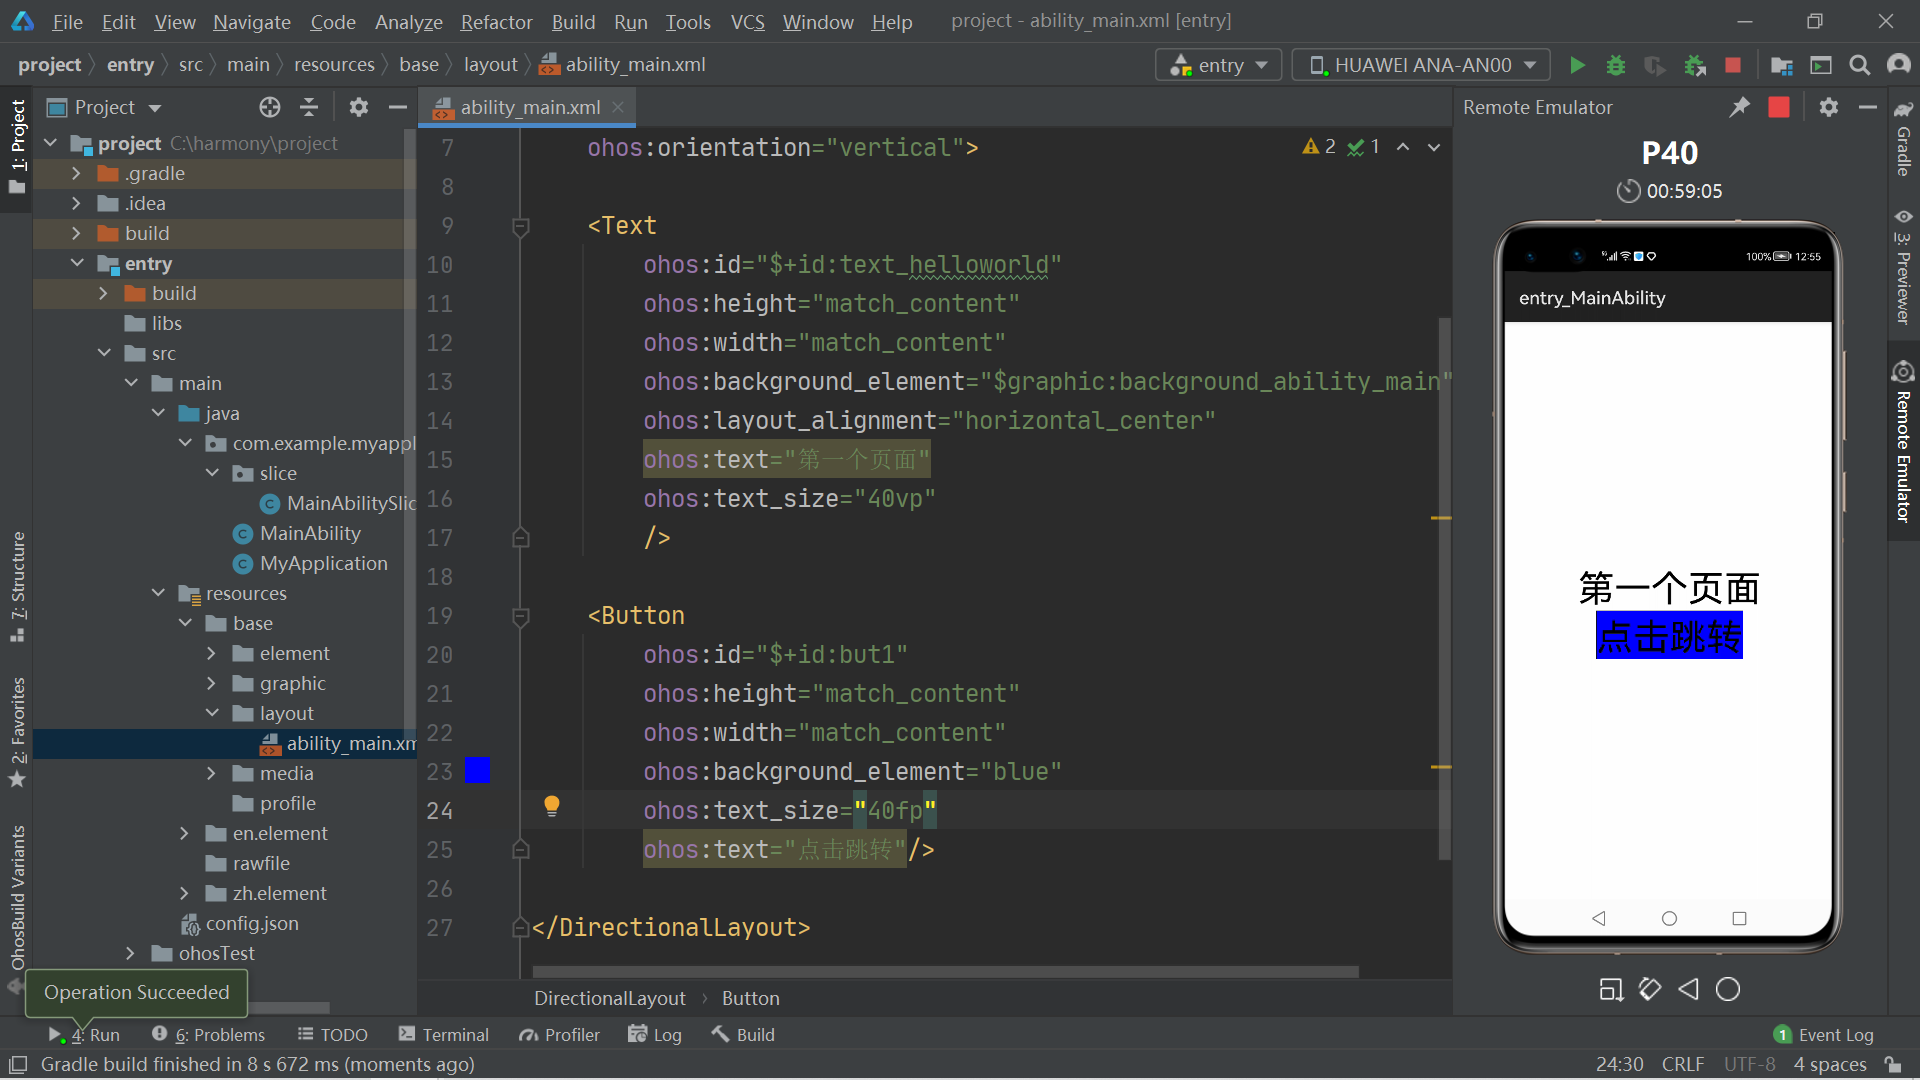Viewport: 1920px width, 1080px height.
Task: Expand the graphic folder
Action: (211, 683)
